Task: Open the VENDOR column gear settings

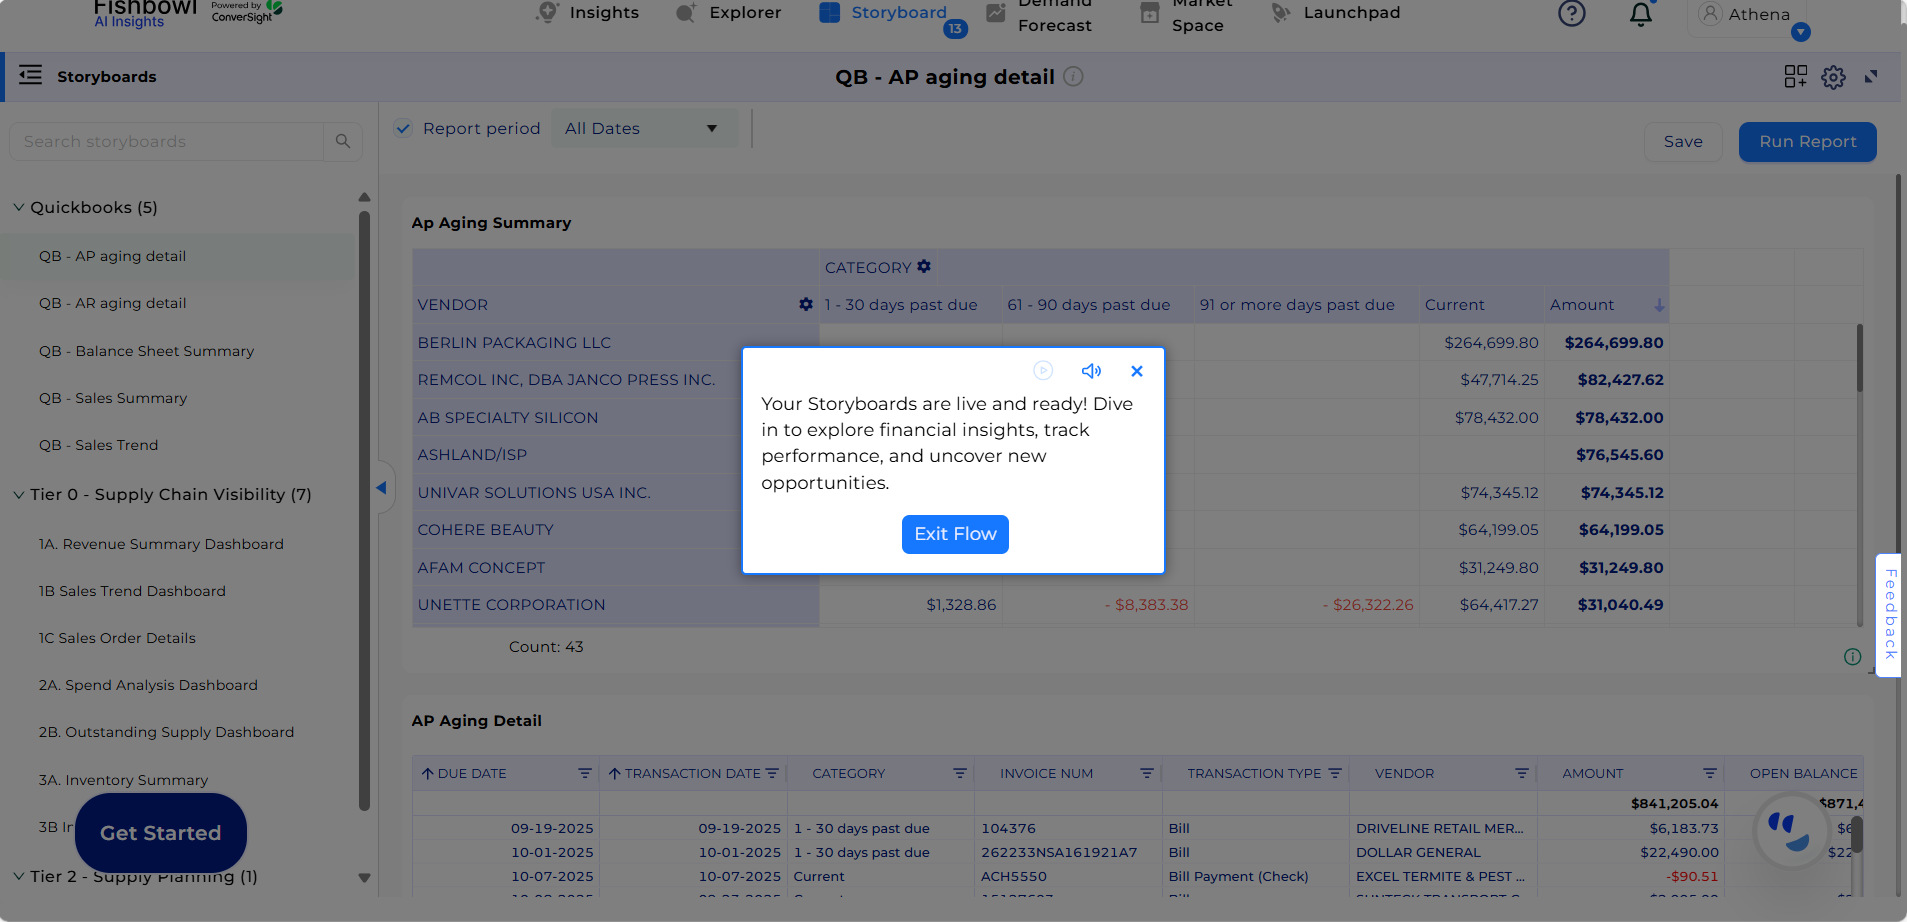Action: 806,304
